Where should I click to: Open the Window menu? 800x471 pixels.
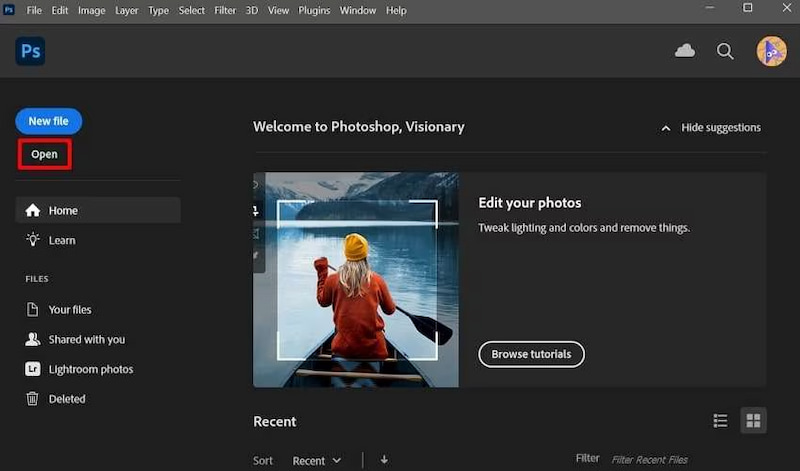point(358,10)
